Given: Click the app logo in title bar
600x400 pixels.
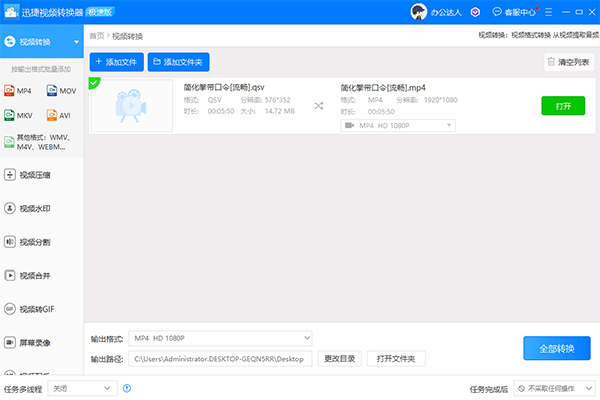Looking at the screenshot, I should pyautogui.click(x=10, y=12).
